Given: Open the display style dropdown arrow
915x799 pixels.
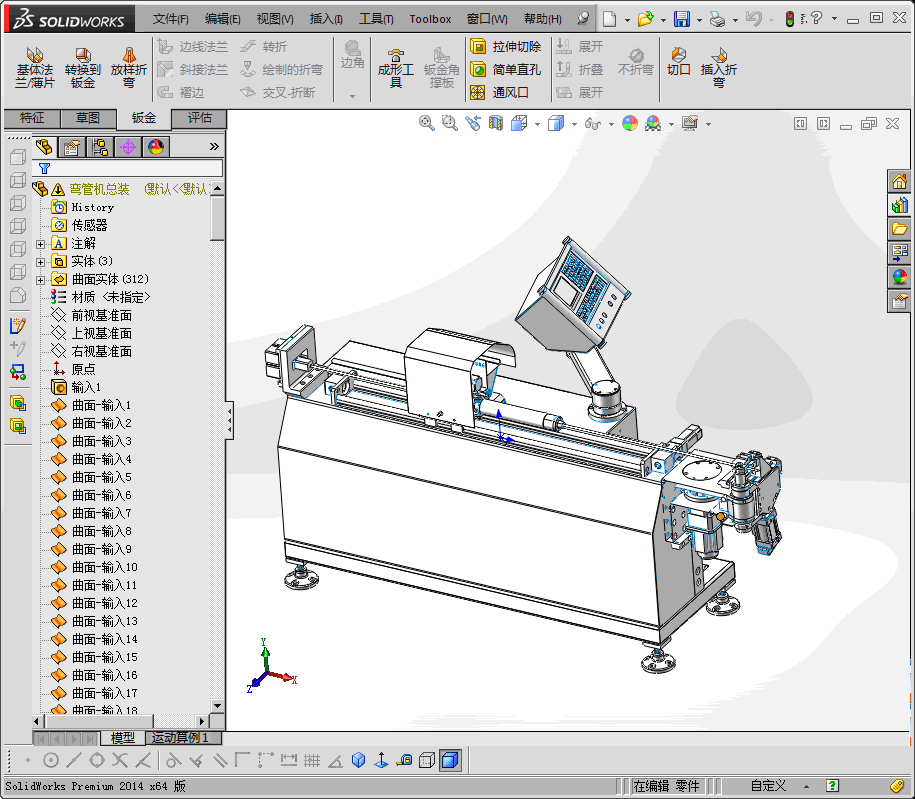Looking at the screenshot, I should (574, 124).
